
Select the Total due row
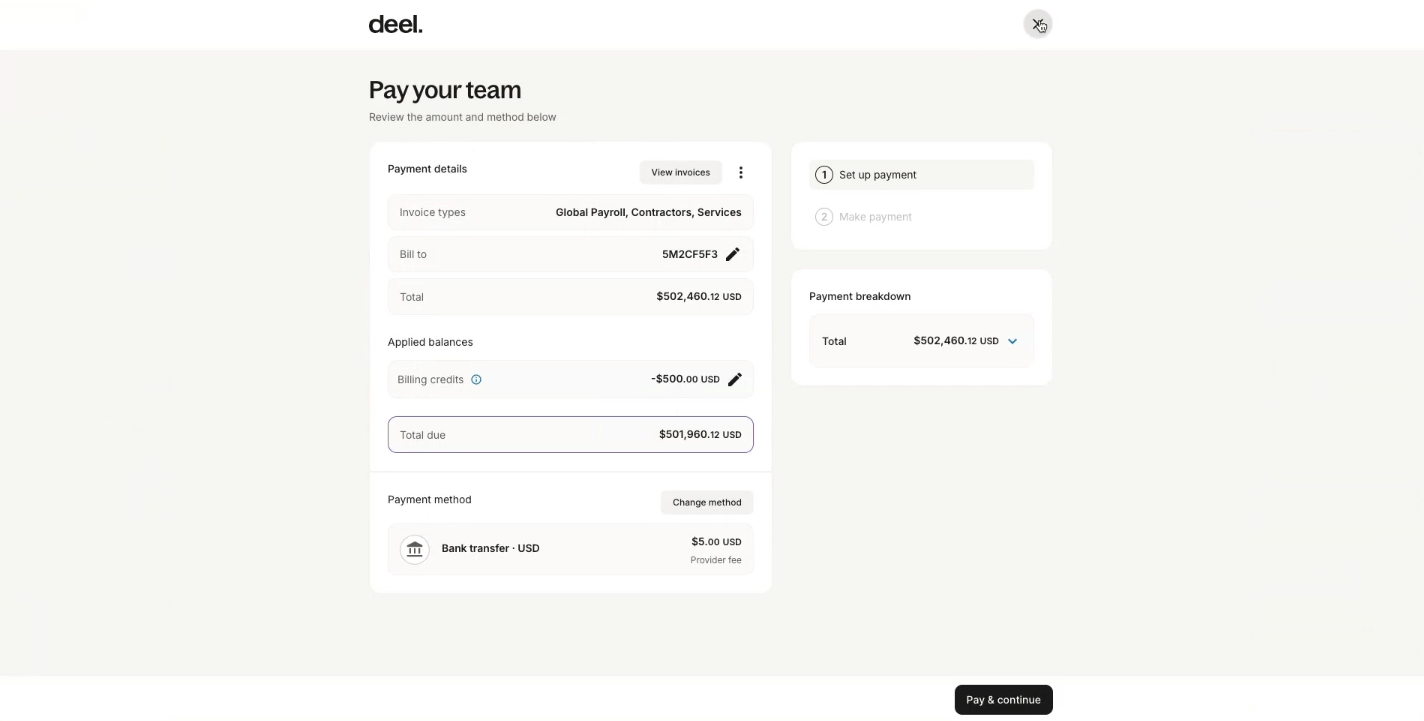tap(570, 435)
